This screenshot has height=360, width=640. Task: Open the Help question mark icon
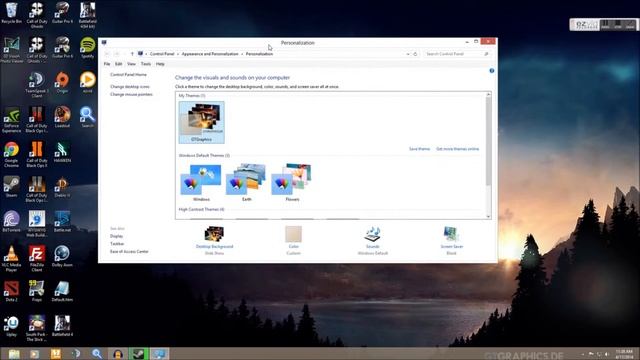pos(491,71)
